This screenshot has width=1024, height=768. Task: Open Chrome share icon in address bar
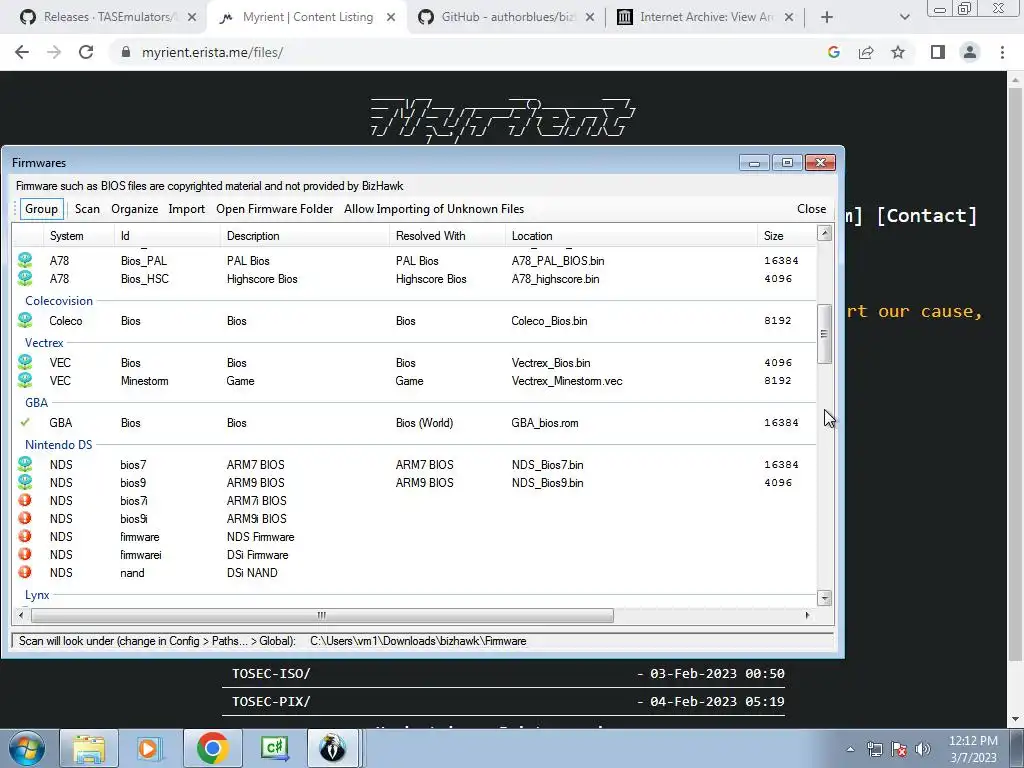(866, 52)
